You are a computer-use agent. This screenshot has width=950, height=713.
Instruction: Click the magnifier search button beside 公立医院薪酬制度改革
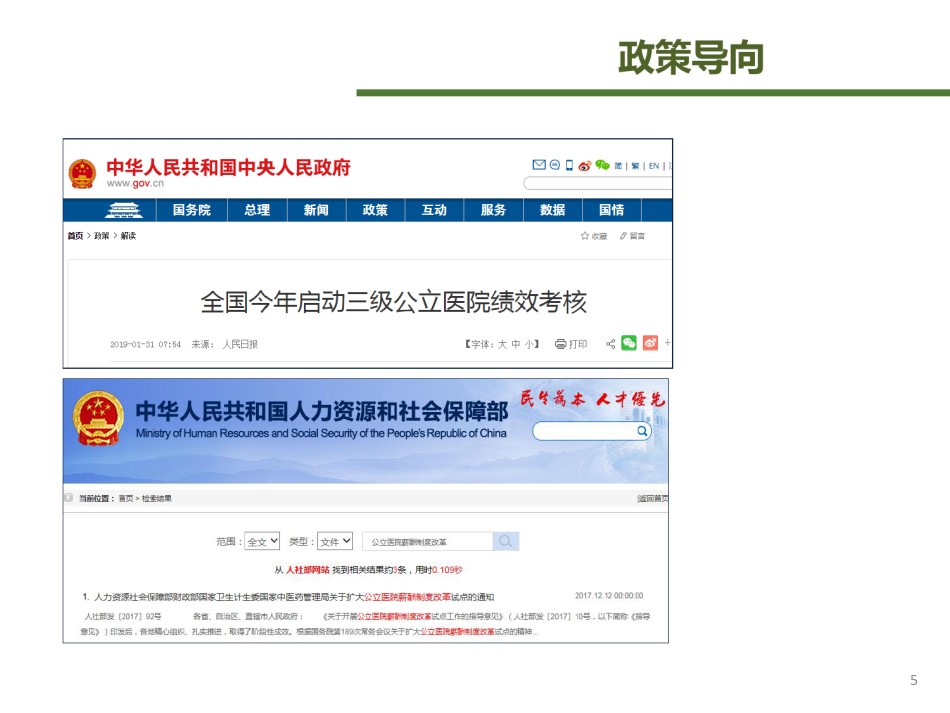pos(506,541)
